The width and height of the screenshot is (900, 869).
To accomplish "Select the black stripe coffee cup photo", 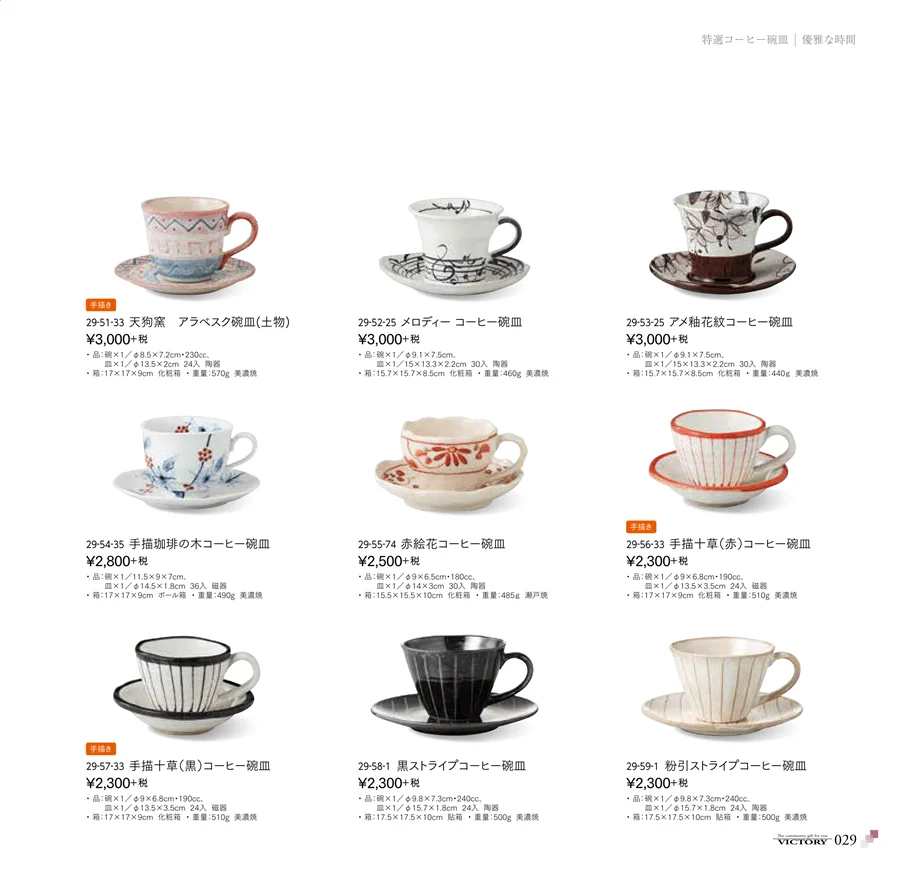I will [x=454, y=684].
